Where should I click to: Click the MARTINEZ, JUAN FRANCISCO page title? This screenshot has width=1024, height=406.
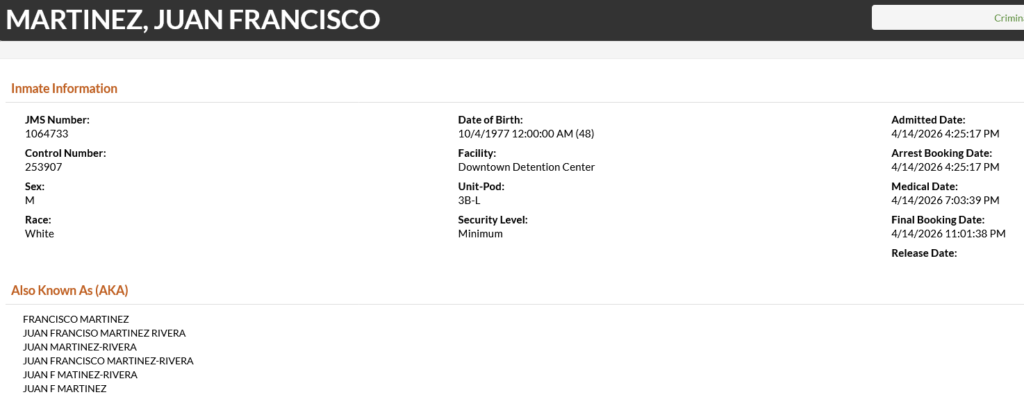tap(193, 19)
